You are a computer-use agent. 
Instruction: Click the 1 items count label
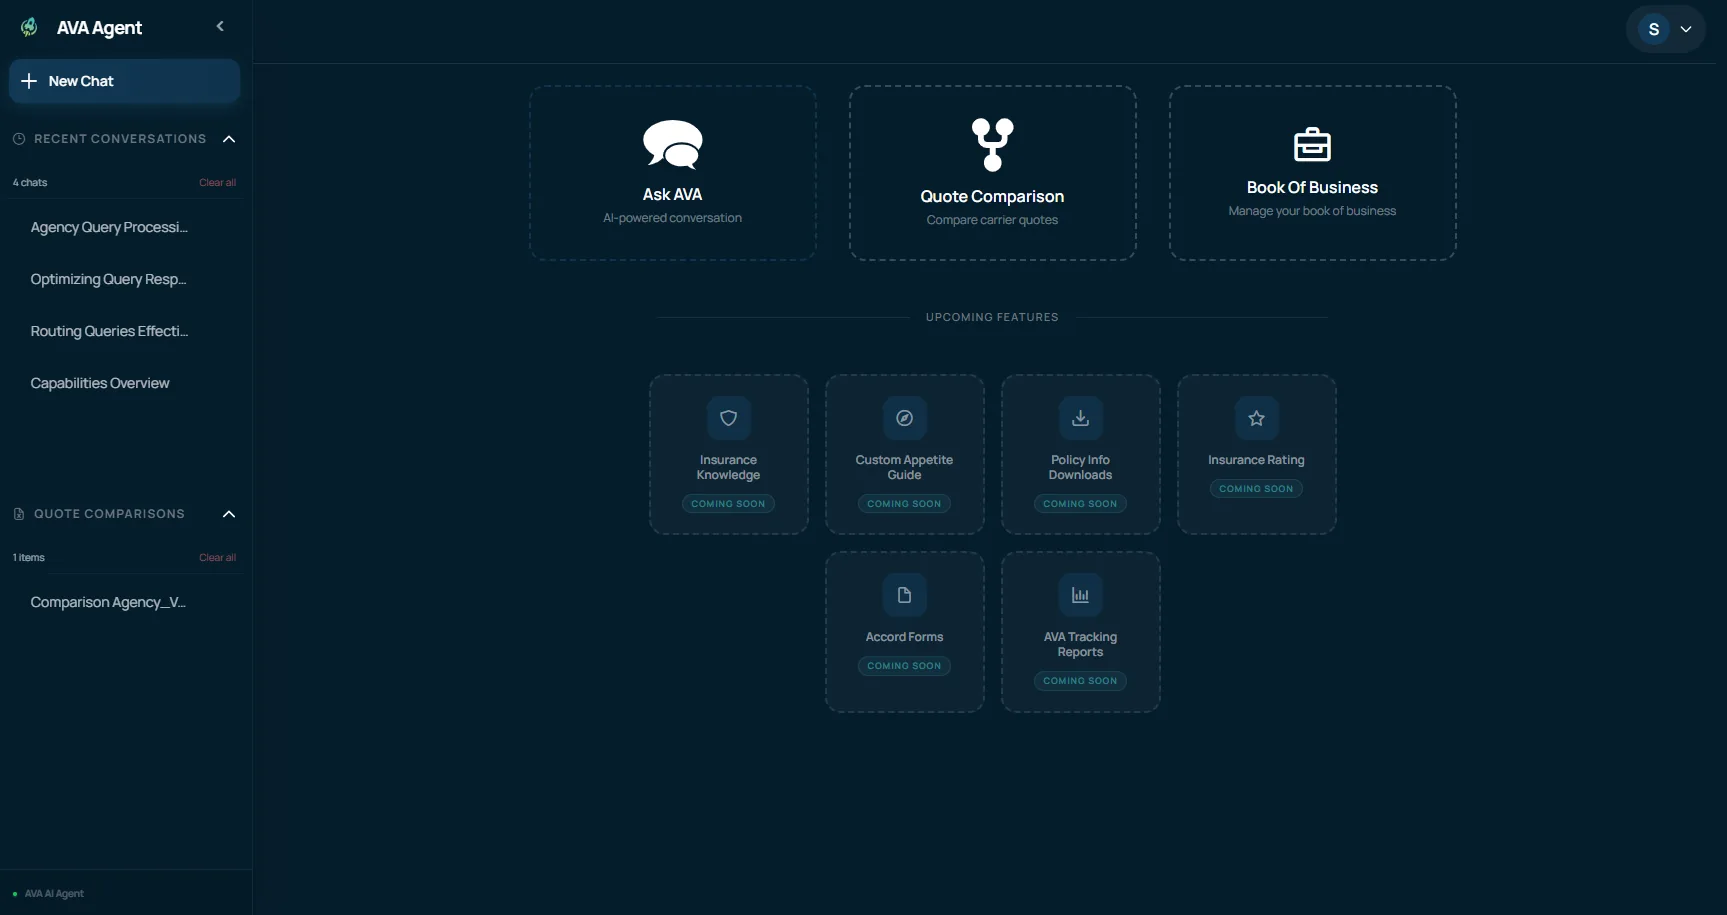click(29, 558)
